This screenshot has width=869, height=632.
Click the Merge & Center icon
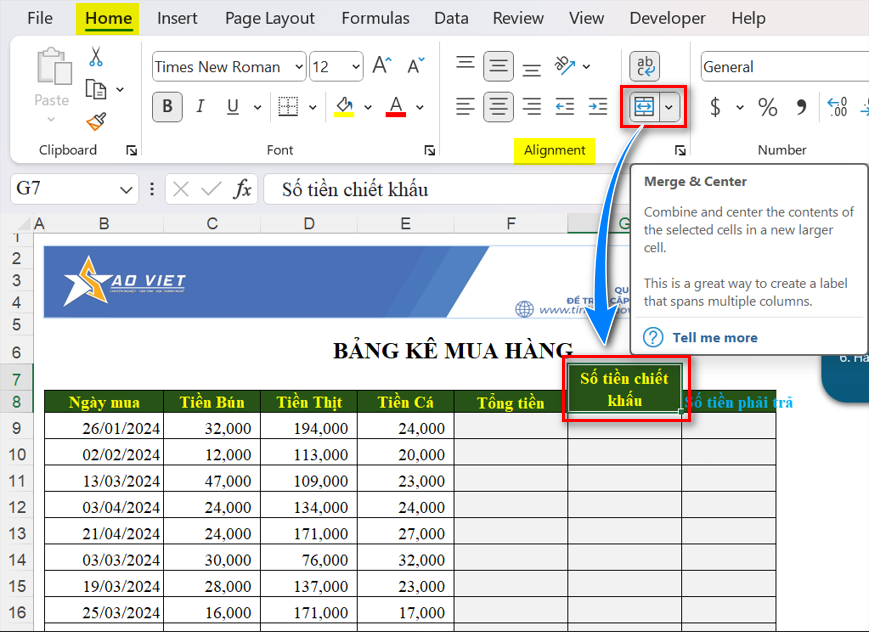click(x=644, y=106)
